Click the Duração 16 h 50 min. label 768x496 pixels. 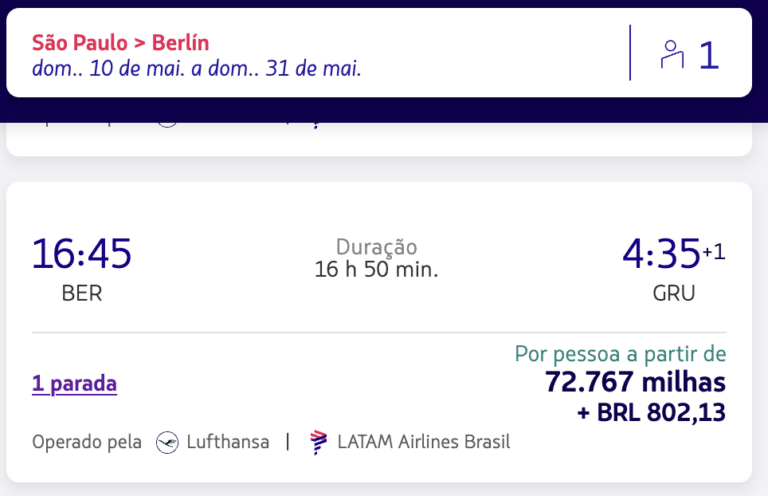[x=376, y=259]
